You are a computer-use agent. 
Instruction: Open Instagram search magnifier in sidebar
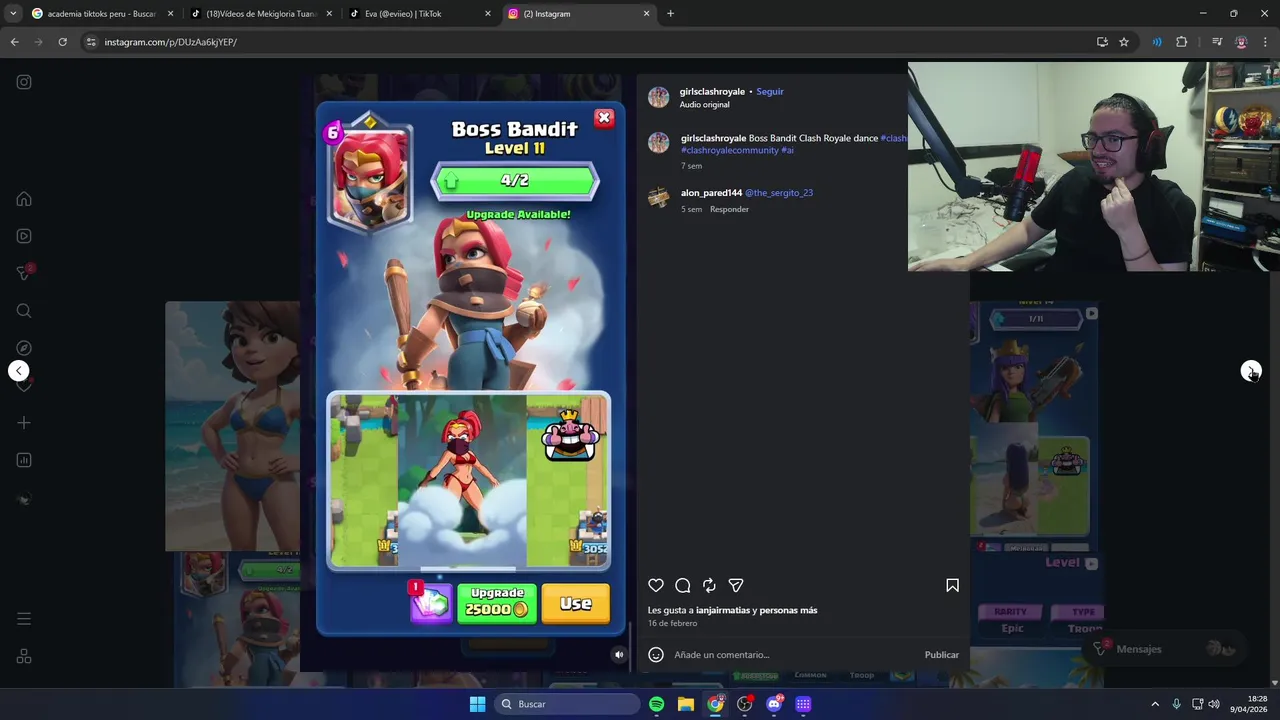[24, 311]
